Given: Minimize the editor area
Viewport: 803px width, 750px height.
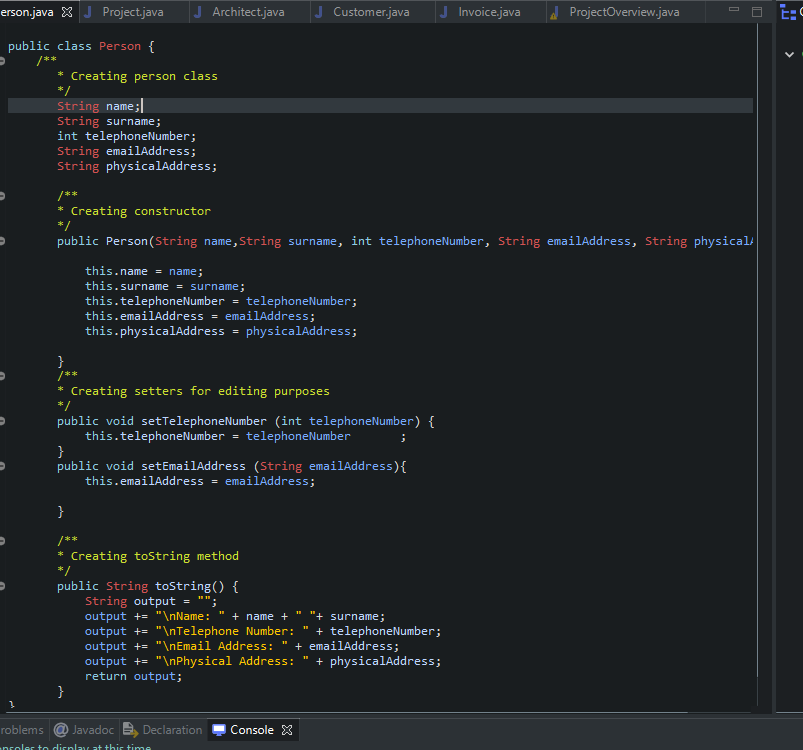Looking at the screenshot, I should [734, 9].
